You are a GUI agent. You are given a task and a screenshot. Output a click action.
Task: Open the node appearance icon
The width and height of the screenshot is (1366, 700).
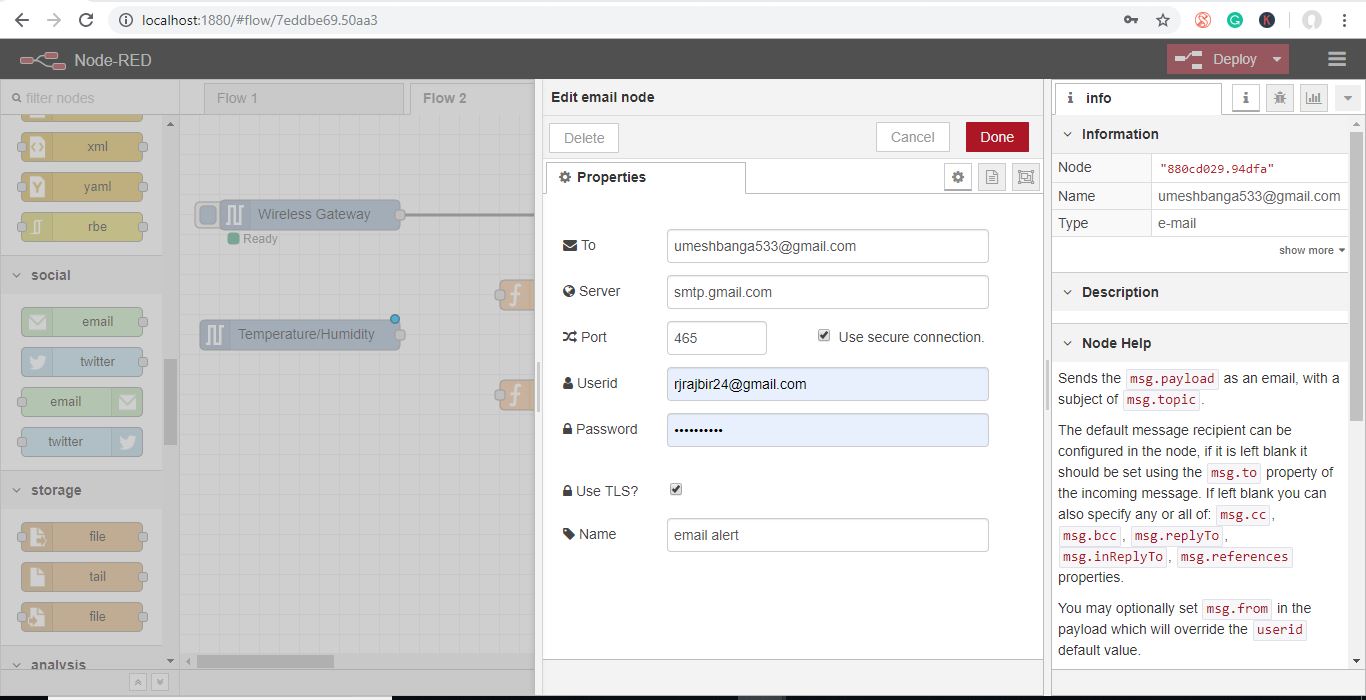(x=1025, y=177)
